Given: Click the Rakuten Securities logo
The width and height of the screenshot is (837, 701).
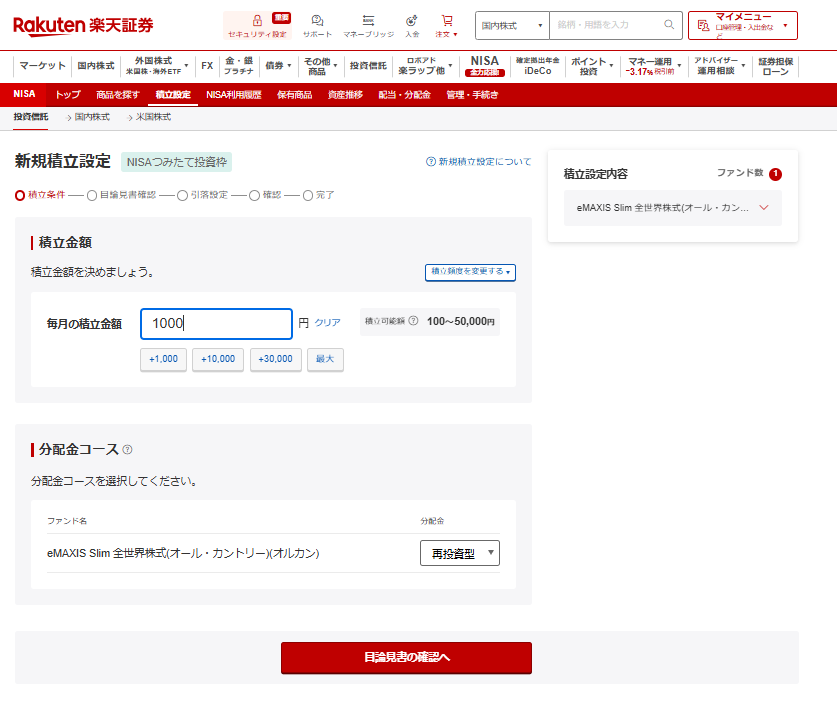Looking at the screenshot, I should tap(83, 25).
